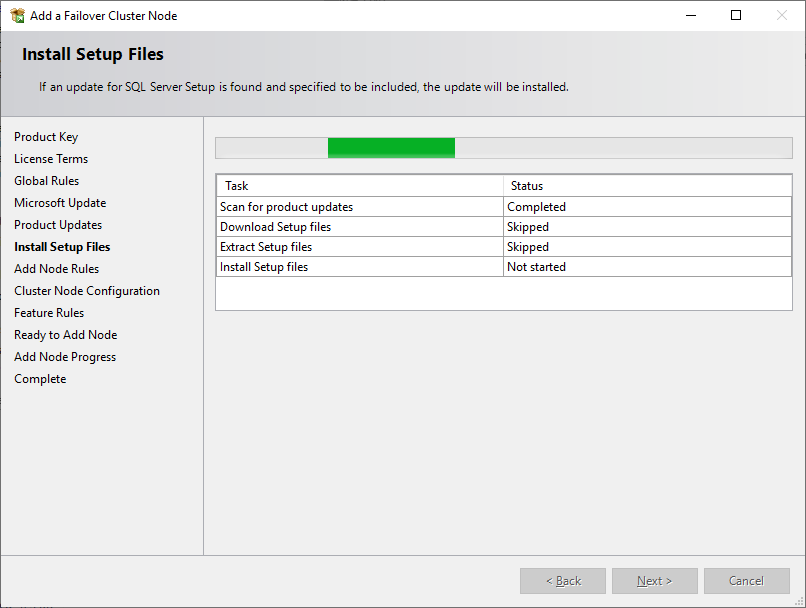Select the Add Node Progress step
The height and width of the screenshot is (608, 806).
pos(65,357)
